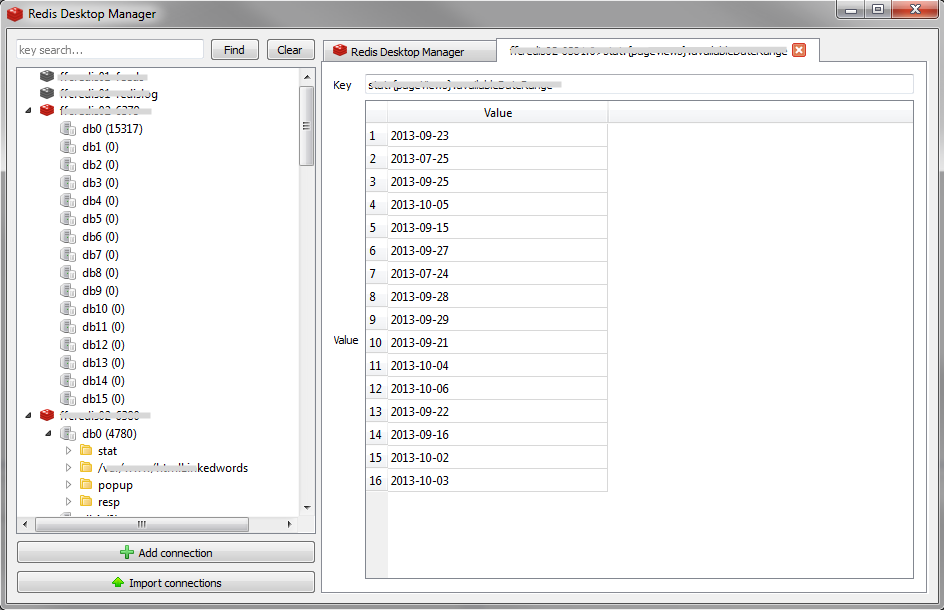This screenshot has width=944, height=610.
Task: Close the key tab with red X
Action: [799, 50]
